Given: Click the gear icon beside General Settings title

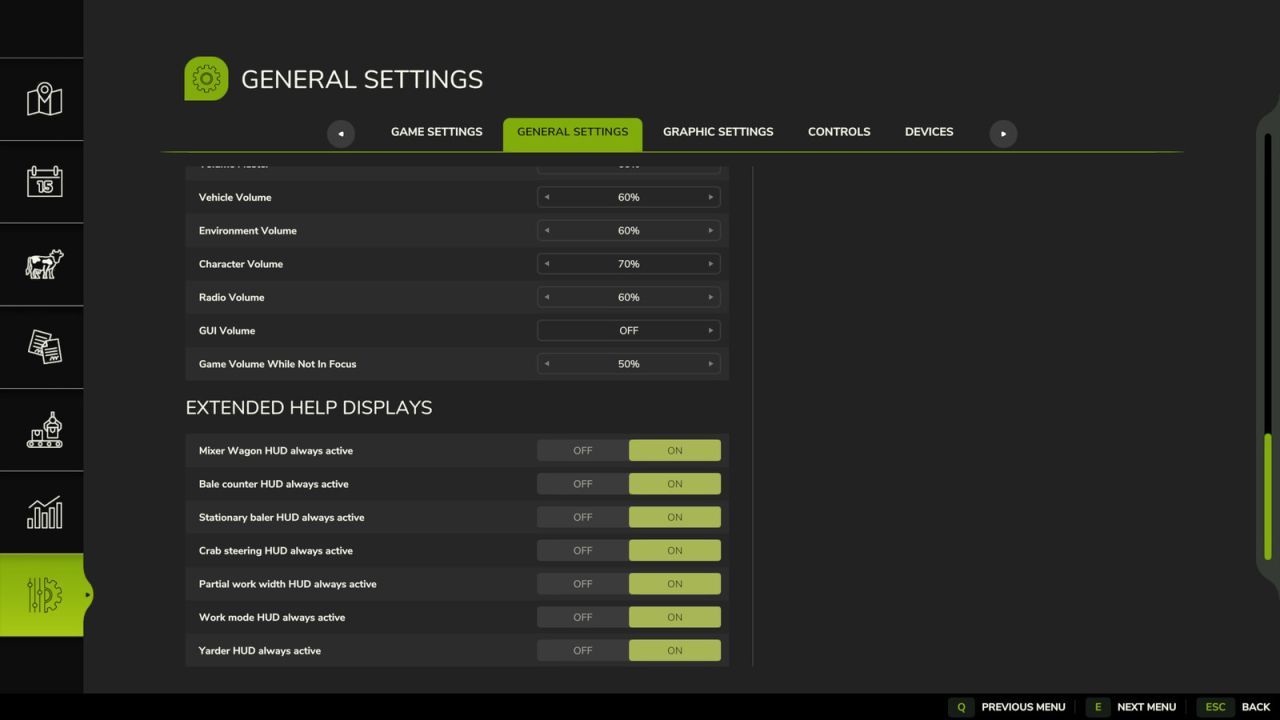Looking at the screenshot, I should pyautogui.click(x=206, y=78).
